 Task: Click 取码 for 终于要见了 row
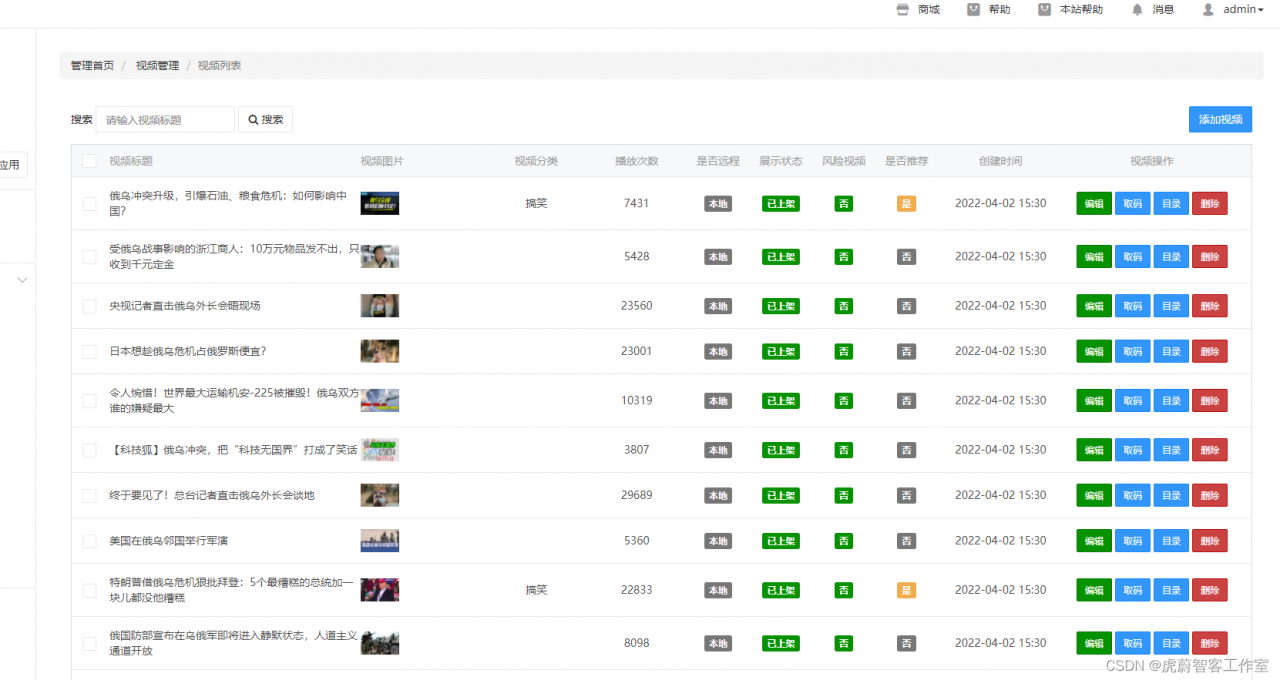(1132, 495)
